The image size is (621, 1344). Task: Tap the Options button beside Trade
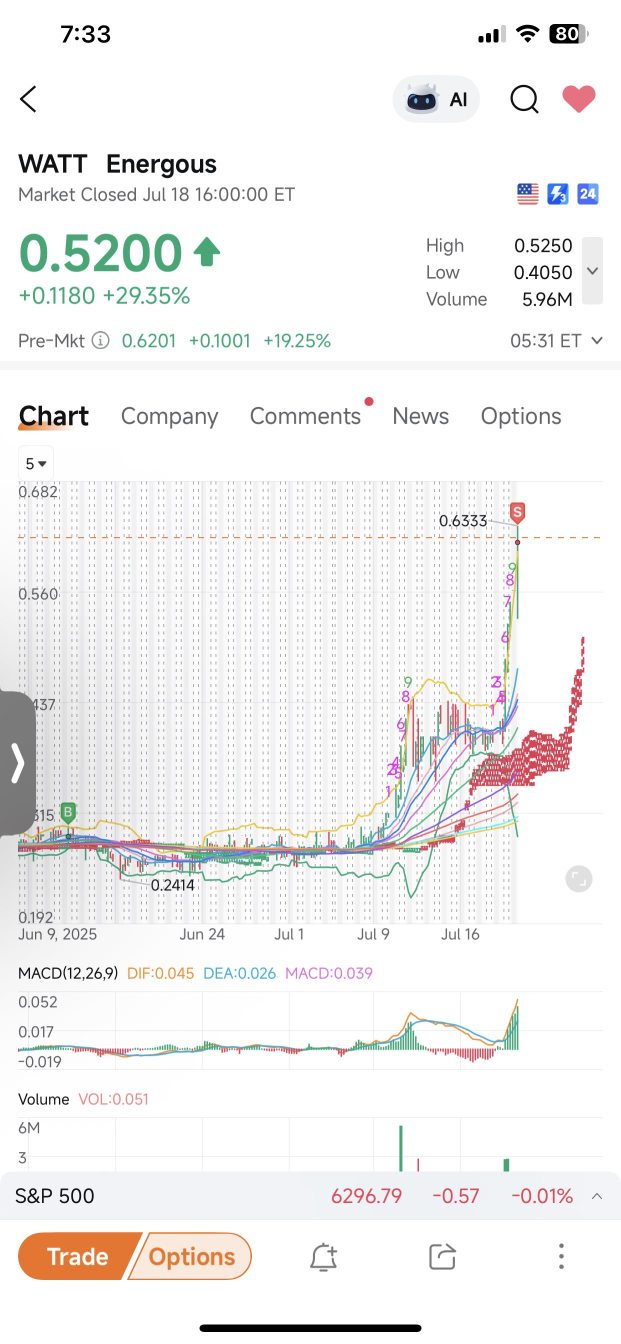pyautogui.click(x=192, y=1256)
